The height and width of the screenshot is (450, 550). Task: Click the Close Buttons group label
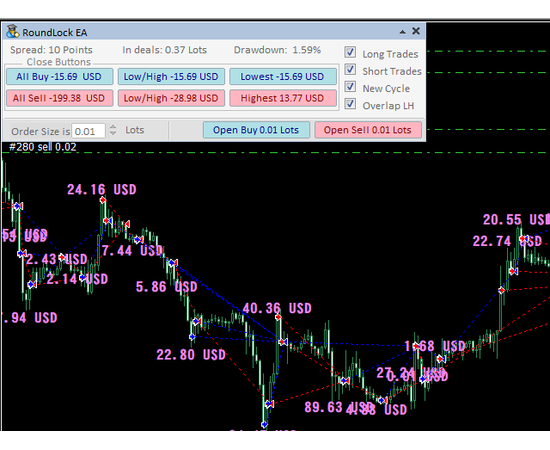(x=59, y=62)
